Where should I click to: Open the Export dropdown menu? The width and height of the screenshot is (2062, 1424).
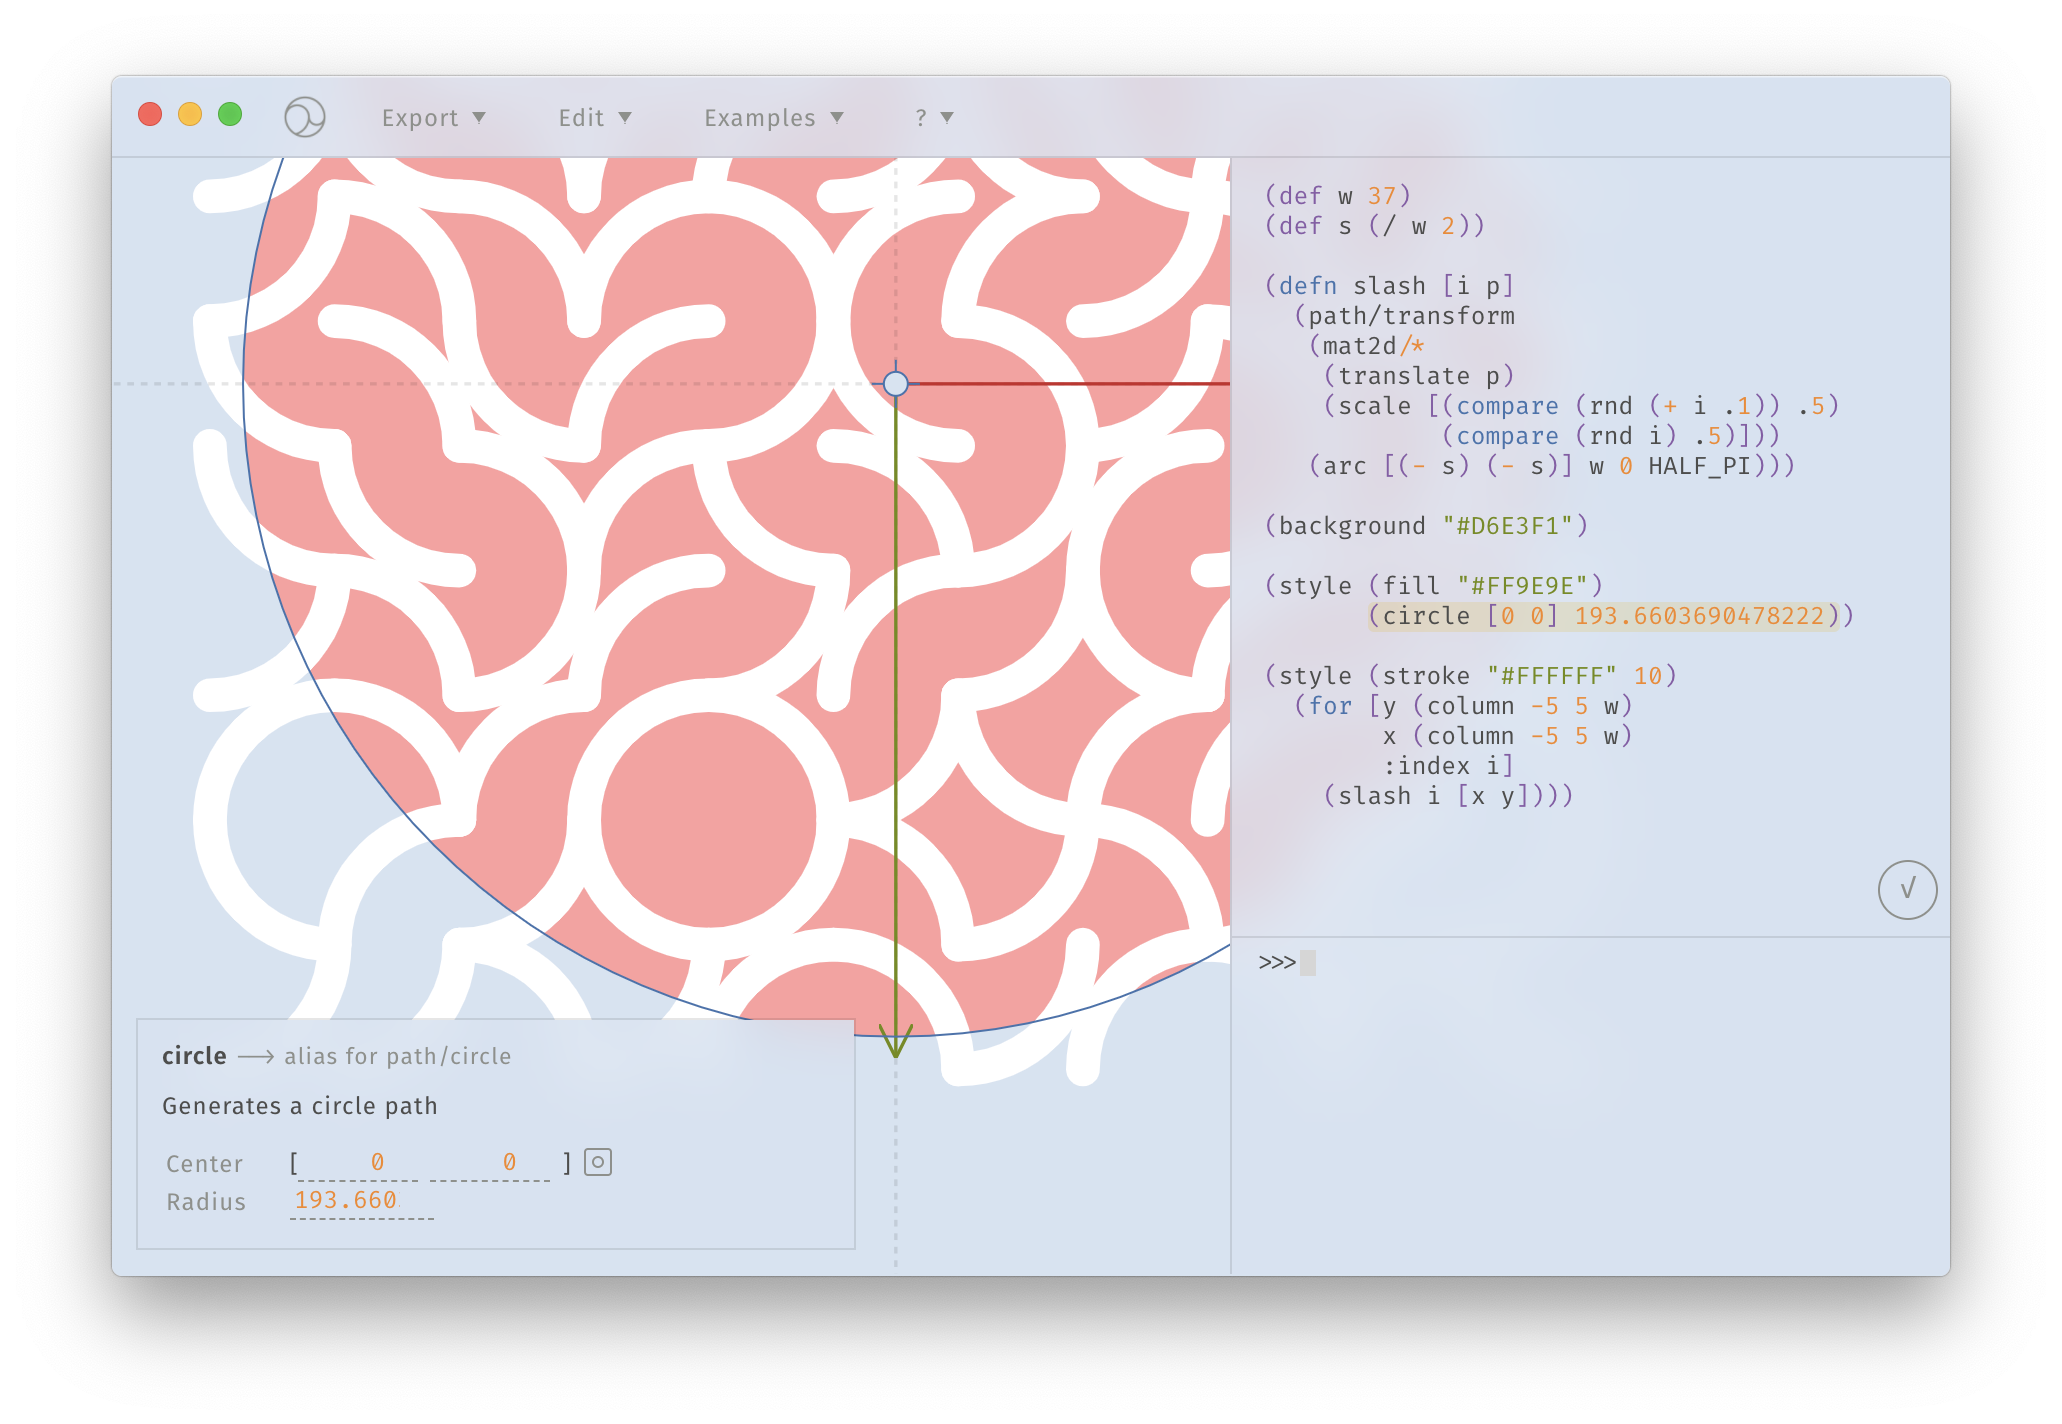tap(433, 118)
